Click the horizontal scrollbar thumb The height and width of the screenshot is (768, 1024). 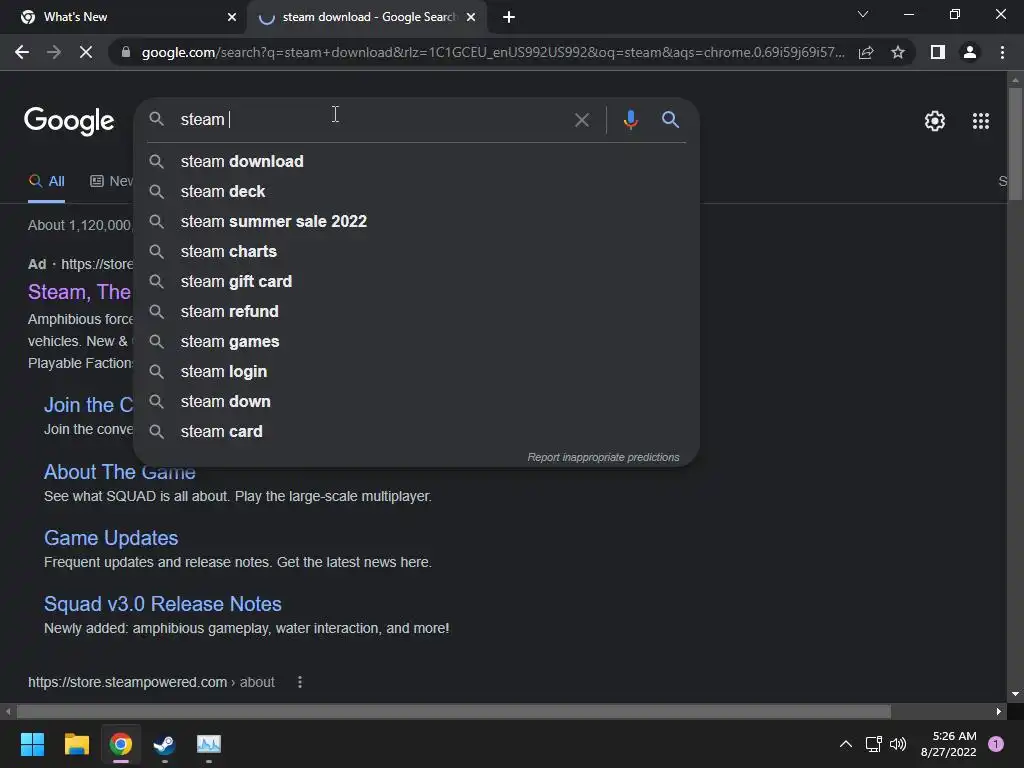click(453, 711)
